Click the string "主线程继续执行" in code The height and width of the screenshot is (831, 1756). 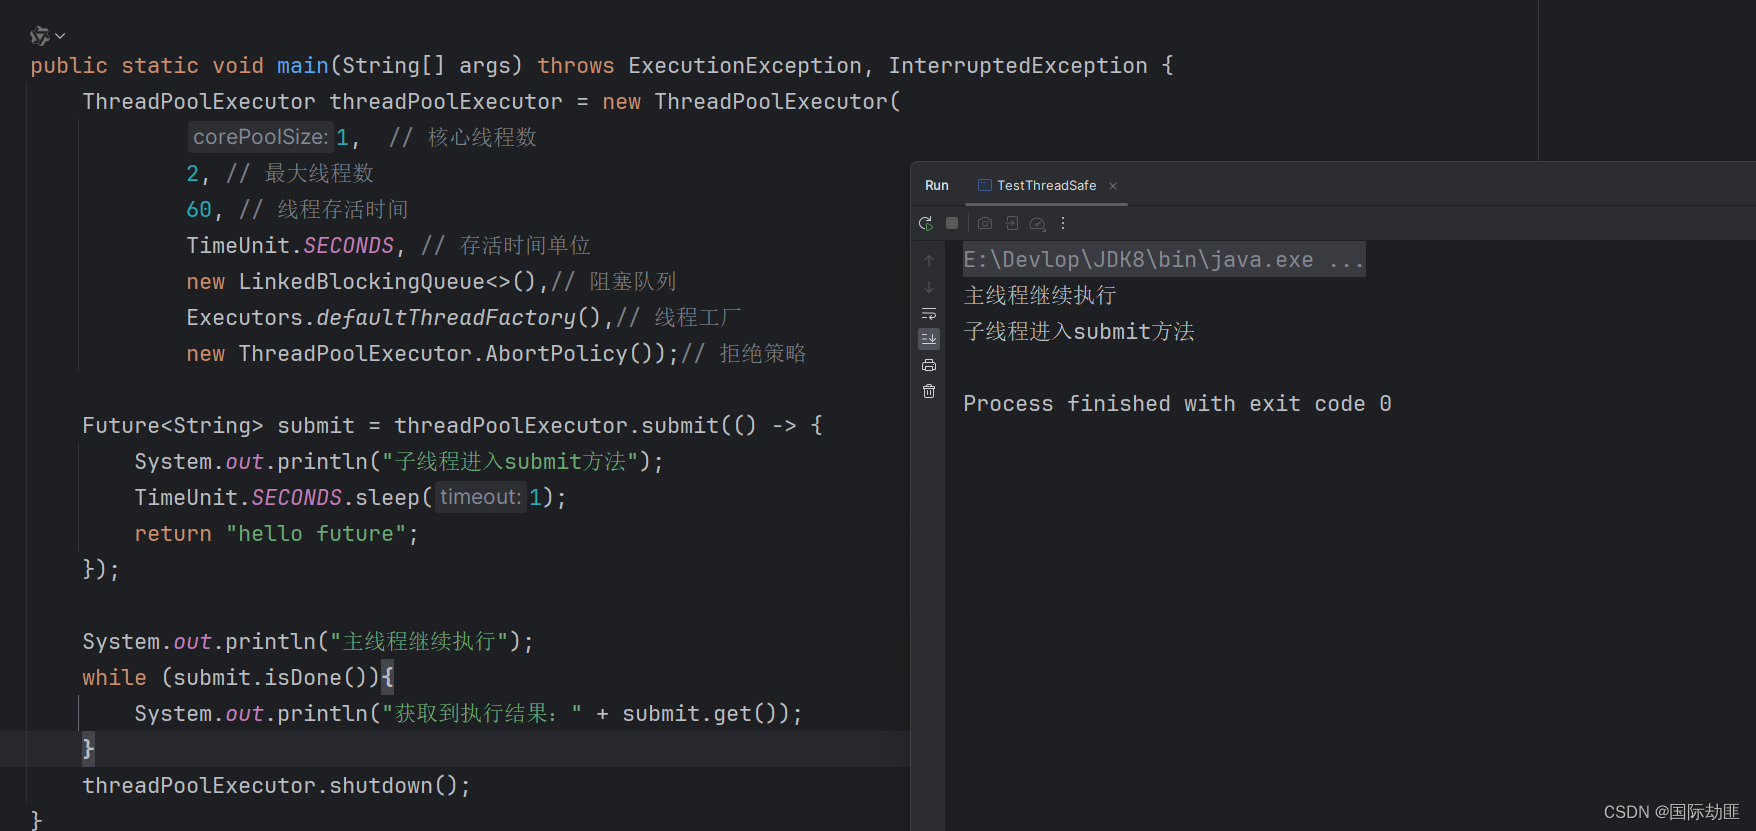pos(420,642)
